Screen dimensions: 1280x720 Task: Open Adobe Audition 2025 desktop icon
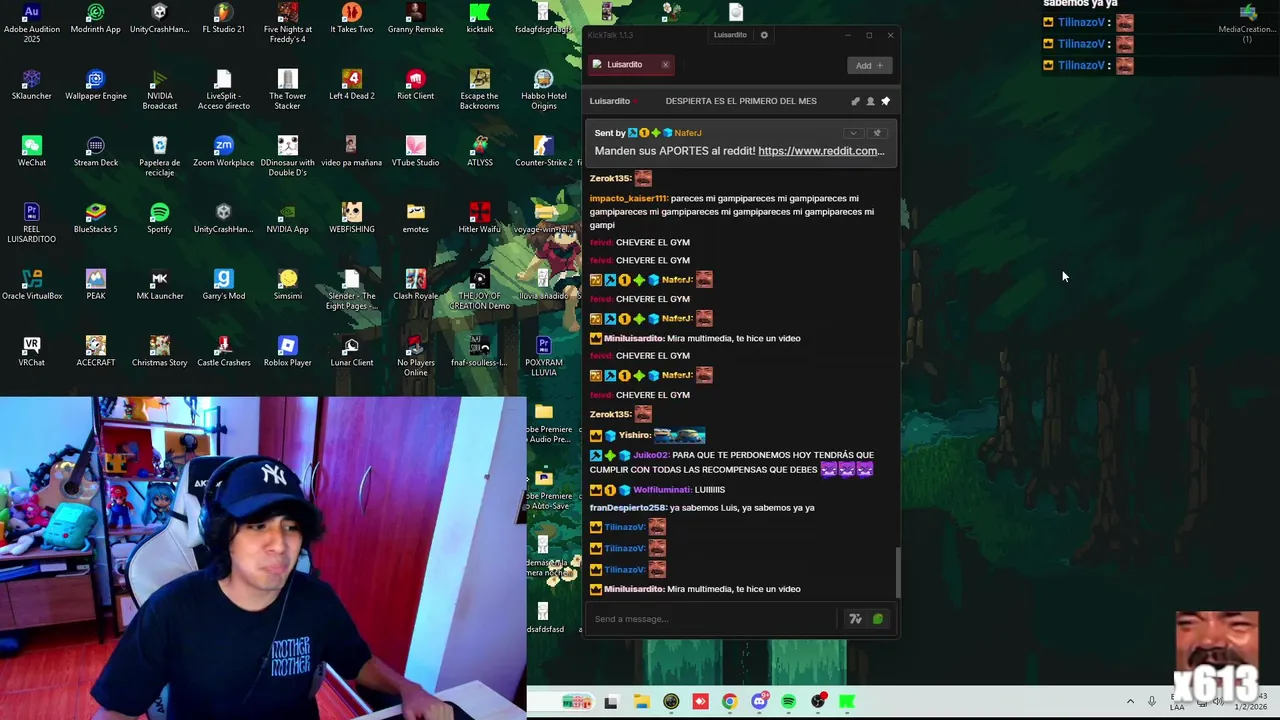tap(31, 22)
